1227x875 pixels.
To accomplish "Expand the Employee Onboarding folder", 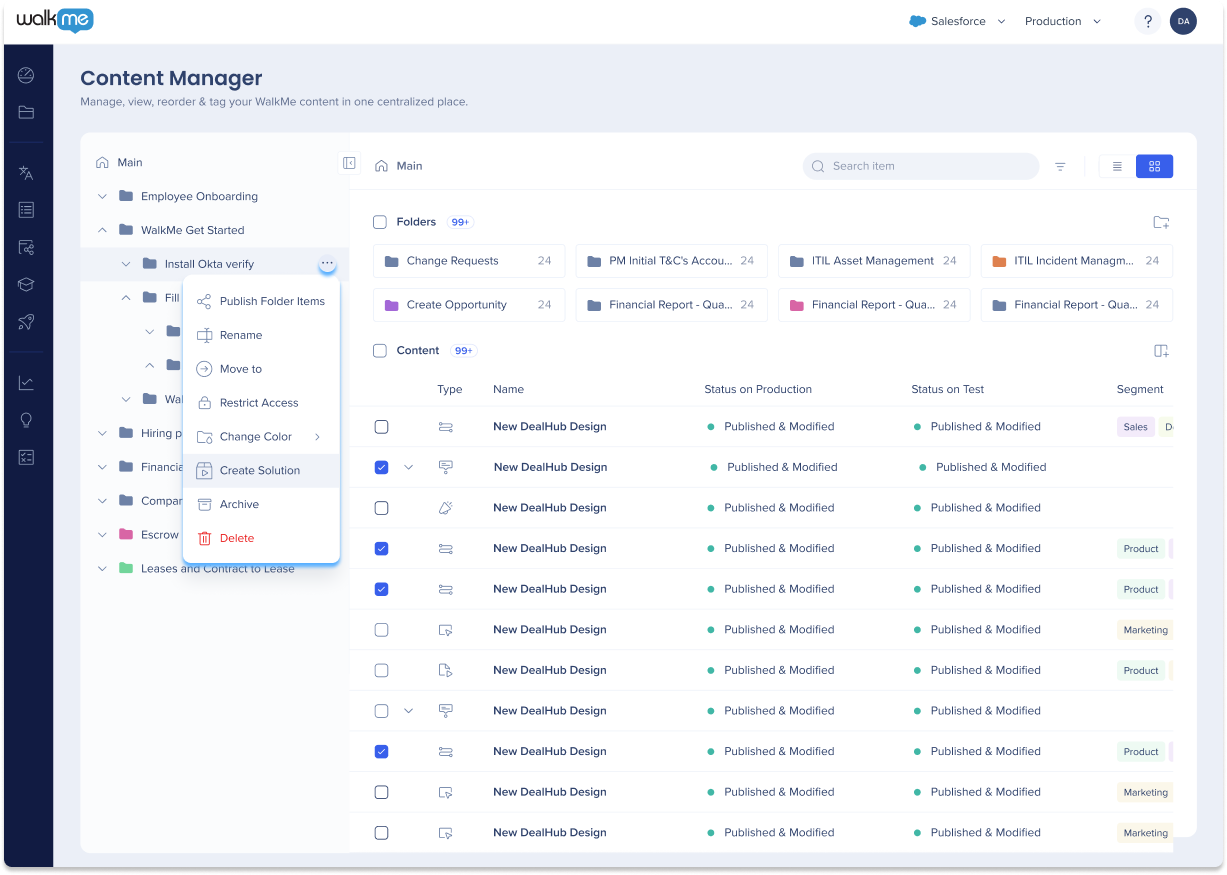I will 102,196.
